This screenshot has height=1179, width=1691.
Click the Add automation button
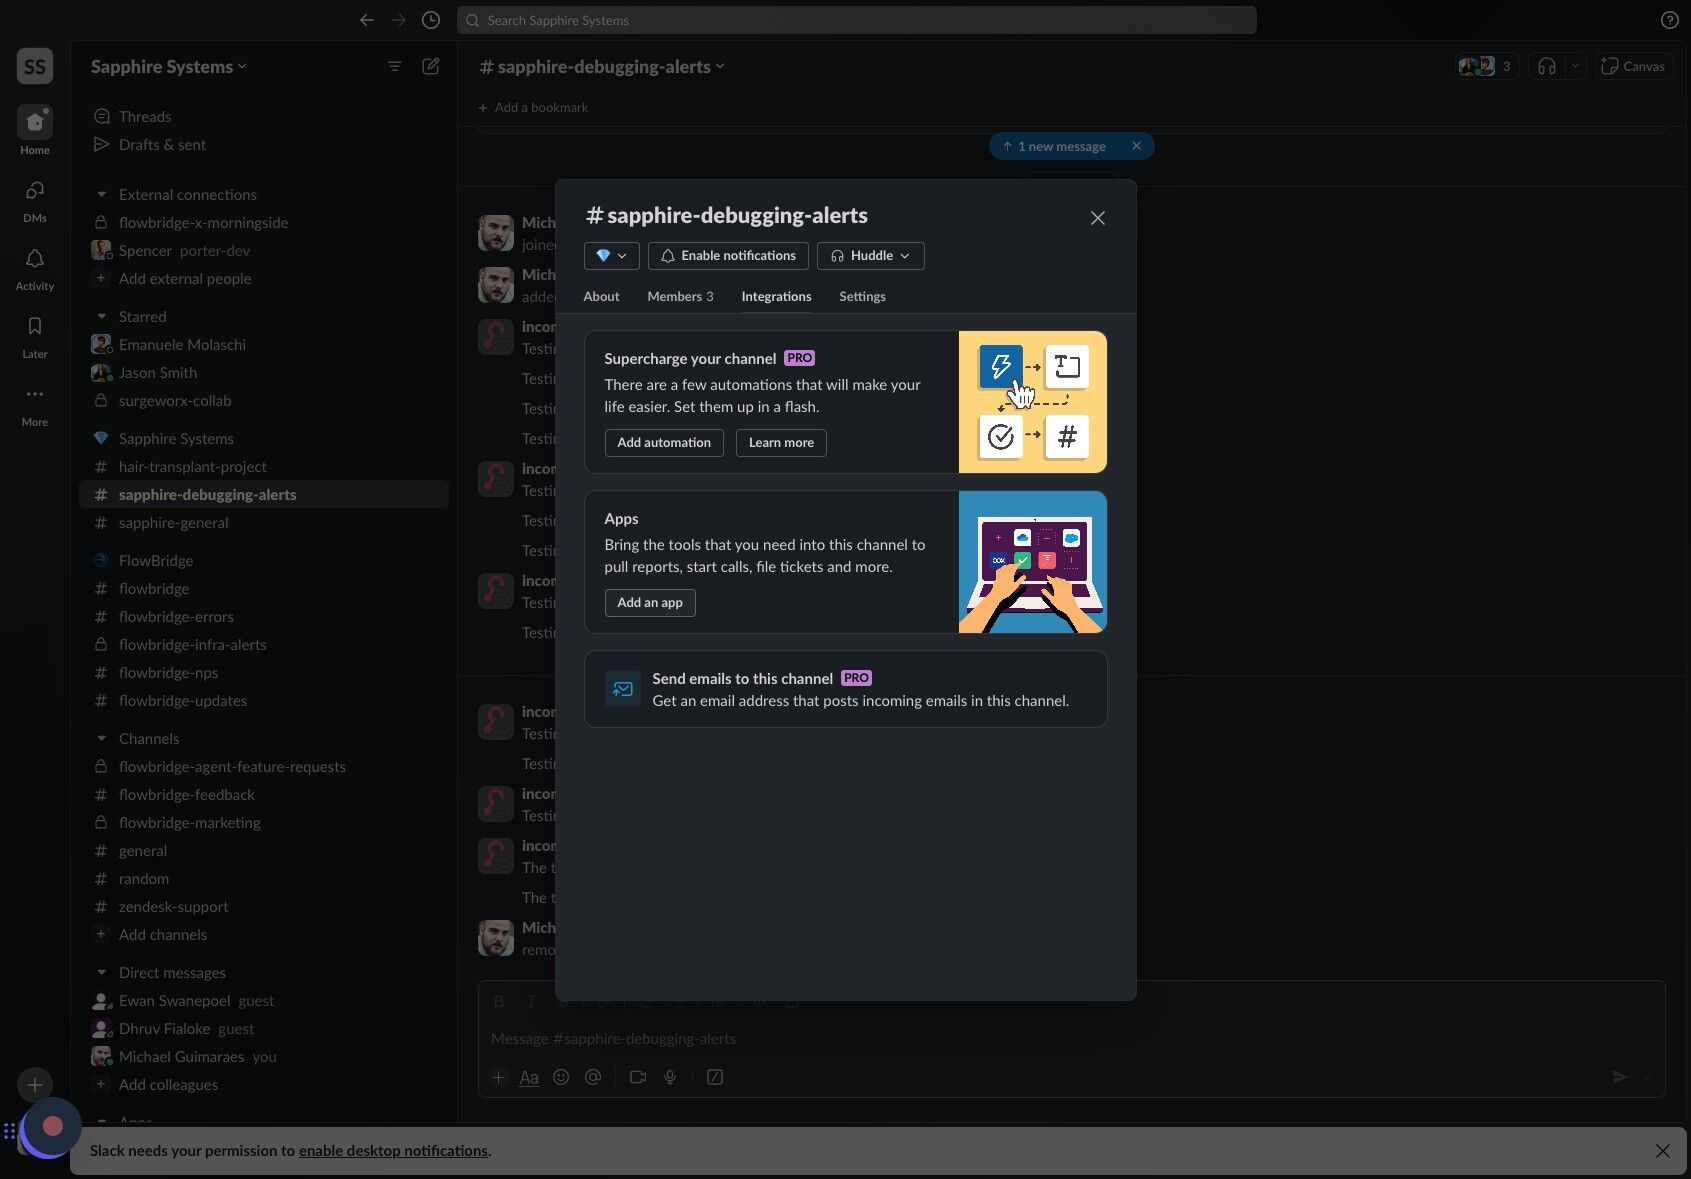click(664, 443)
